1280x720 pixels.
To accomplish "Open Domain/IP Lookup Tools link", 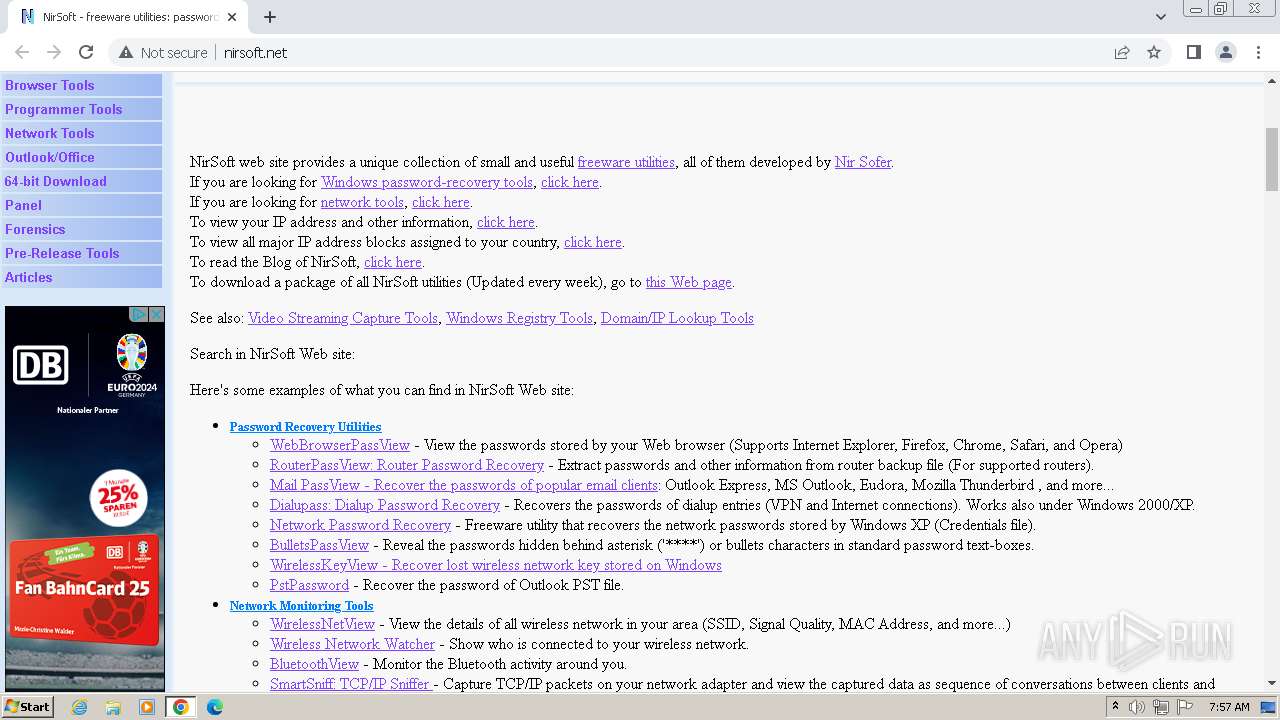I will [677, 318].
